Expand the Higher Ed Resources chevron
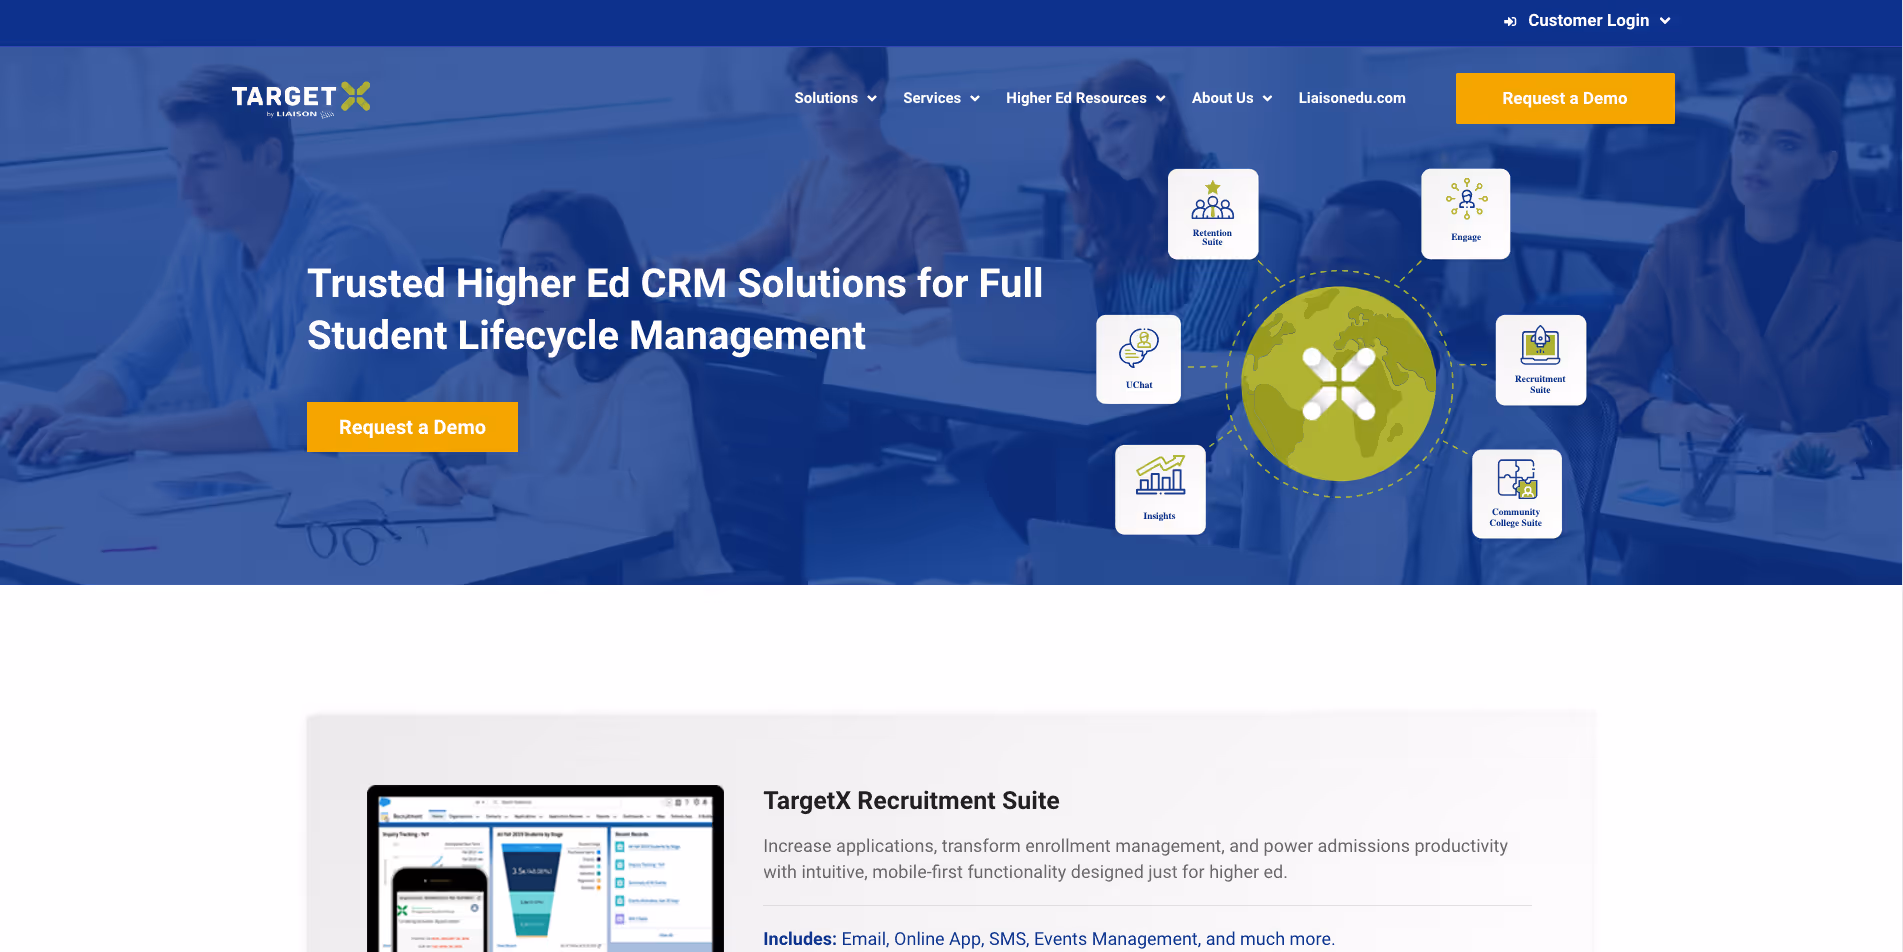Viewport: 1903px width, 952px height. click(x=1161, y=98)
